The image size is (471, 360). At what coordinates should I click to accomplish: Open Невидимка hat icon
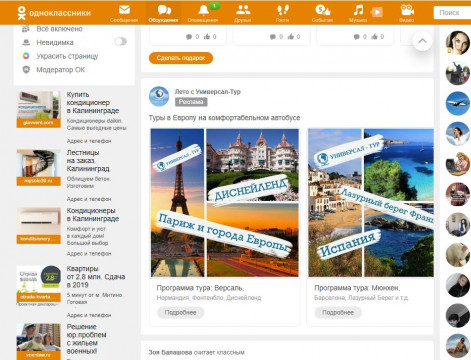click(x=26, y=42)
